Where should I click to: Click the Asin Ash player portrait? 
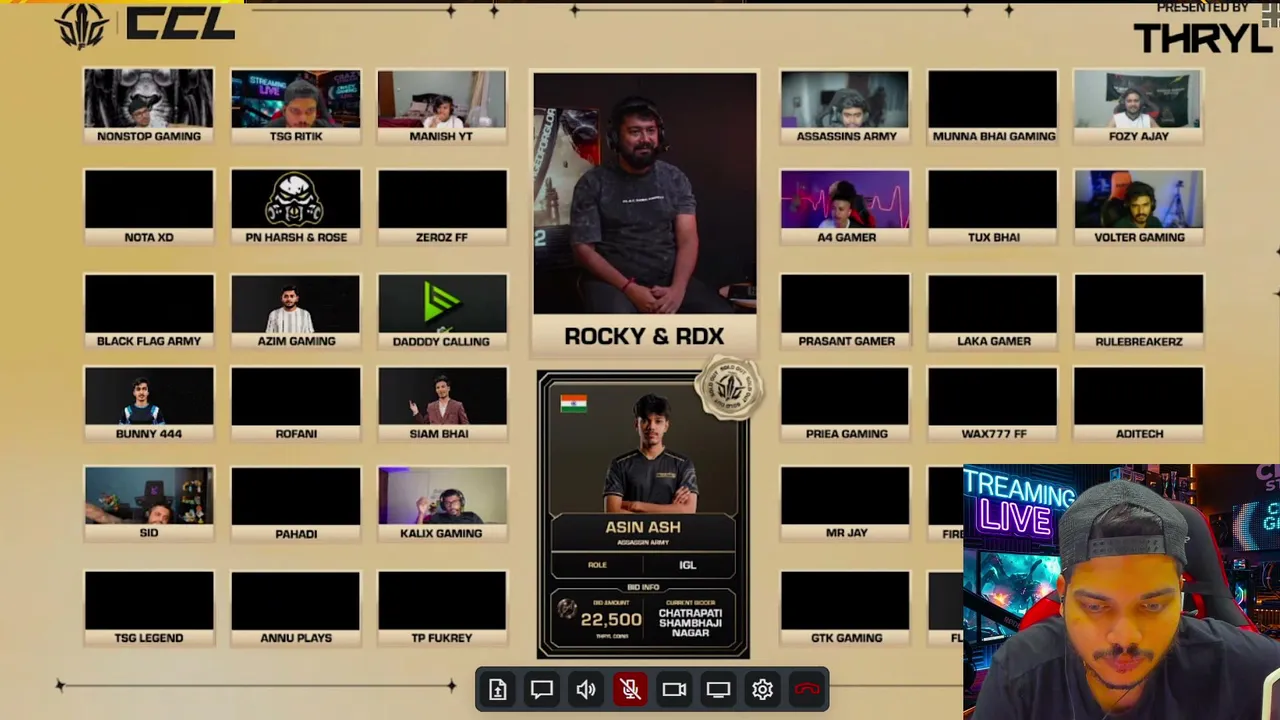tap(650, 452)
